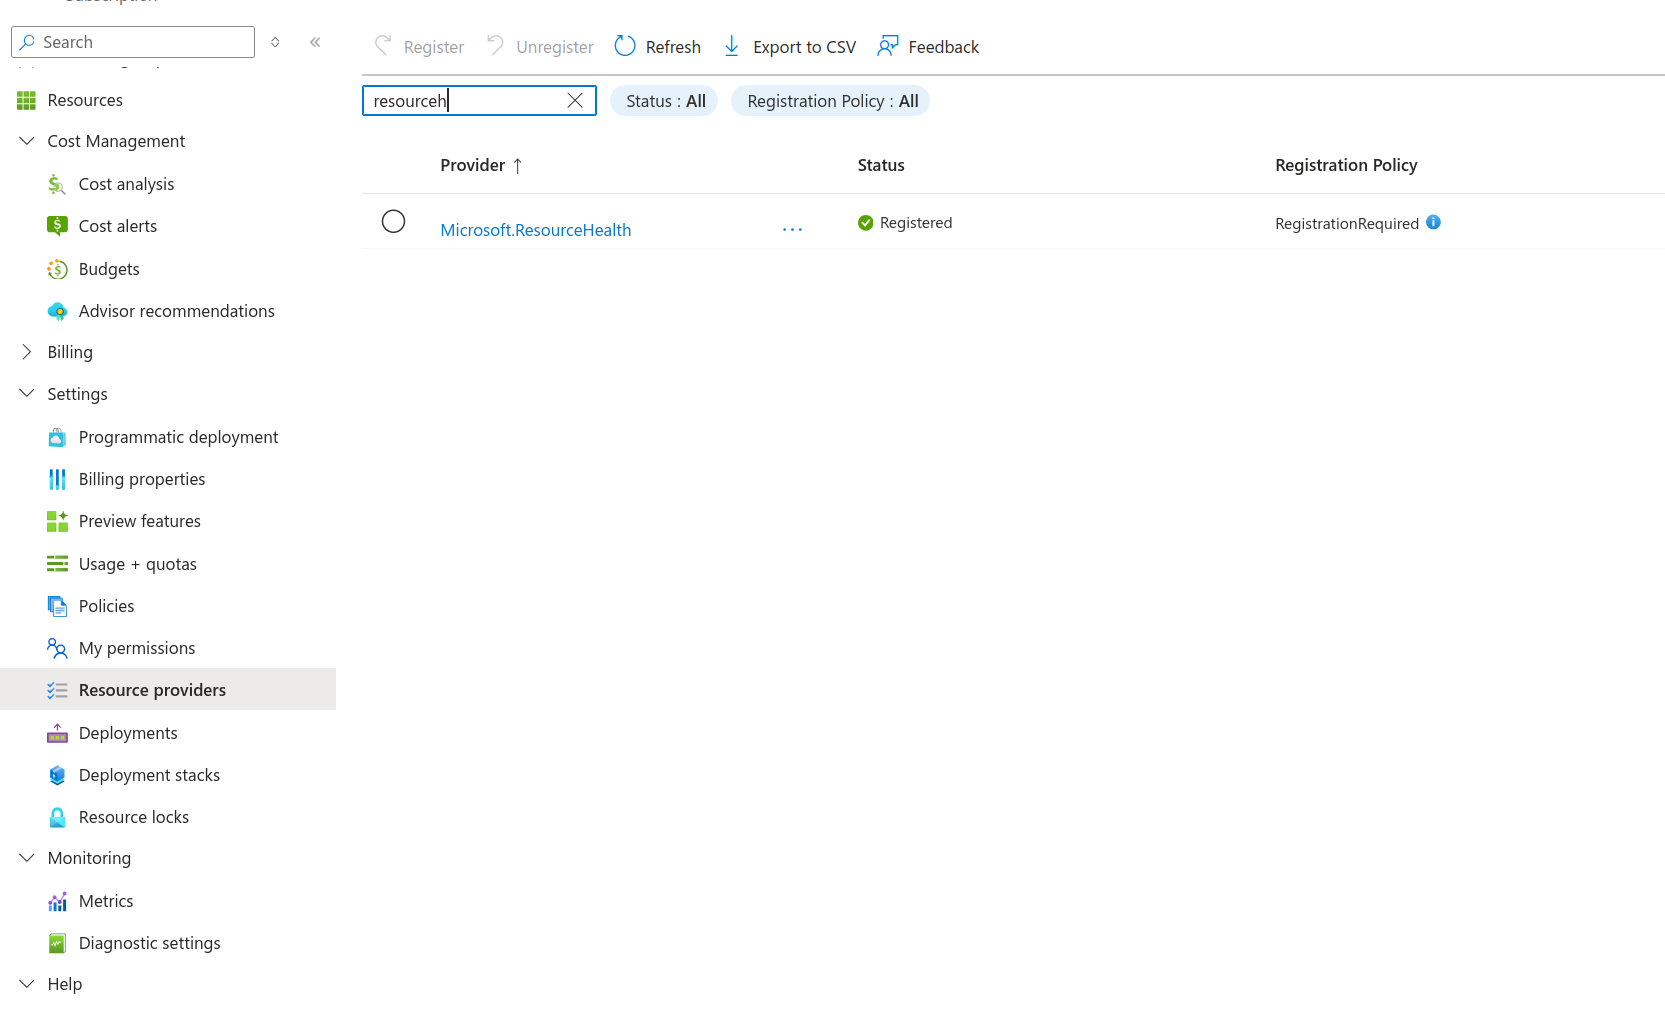Screen dimensions: 1665x1014
Task: Click the Register button
Action: (x=419, y=46)
